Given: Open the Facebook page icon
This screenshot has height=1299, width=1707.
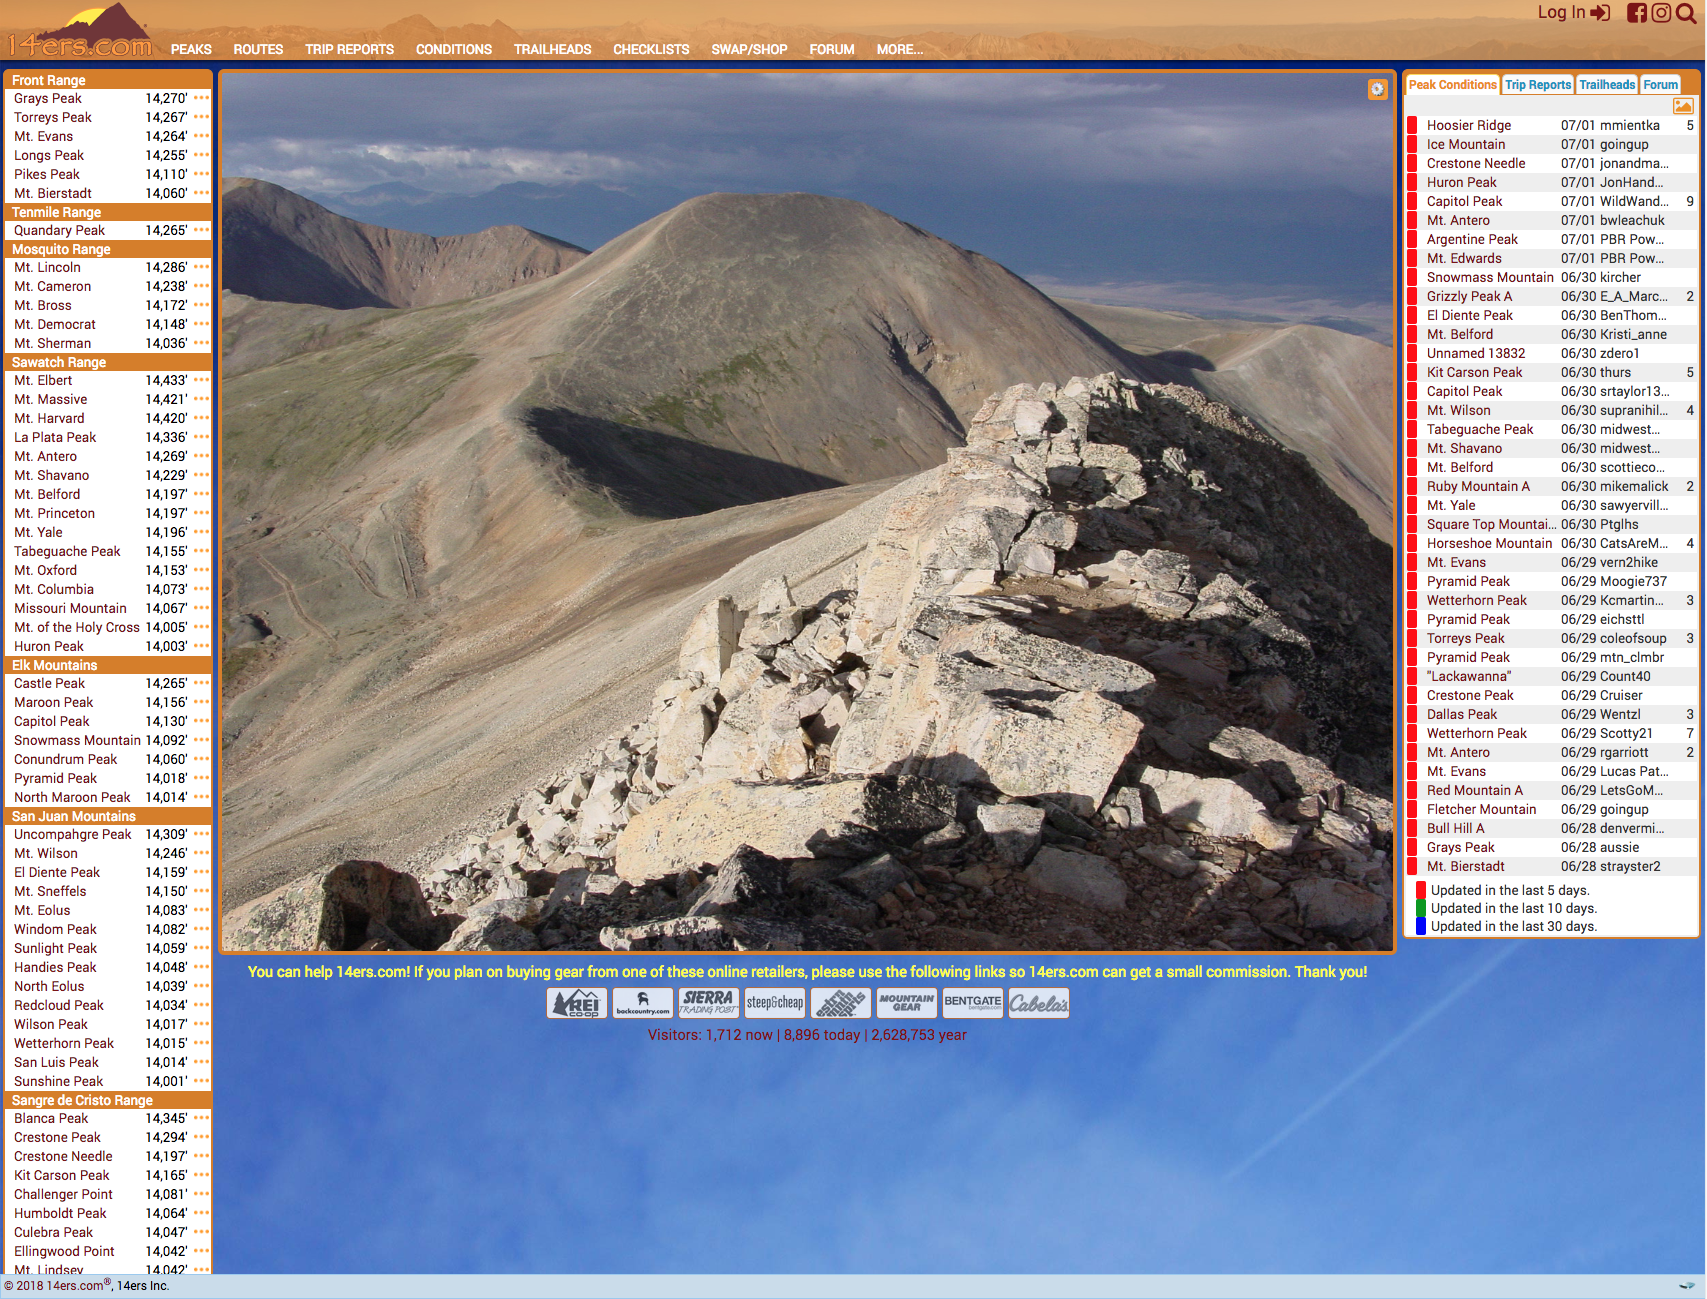Looking at the screenshot, I should [1637, 13].
